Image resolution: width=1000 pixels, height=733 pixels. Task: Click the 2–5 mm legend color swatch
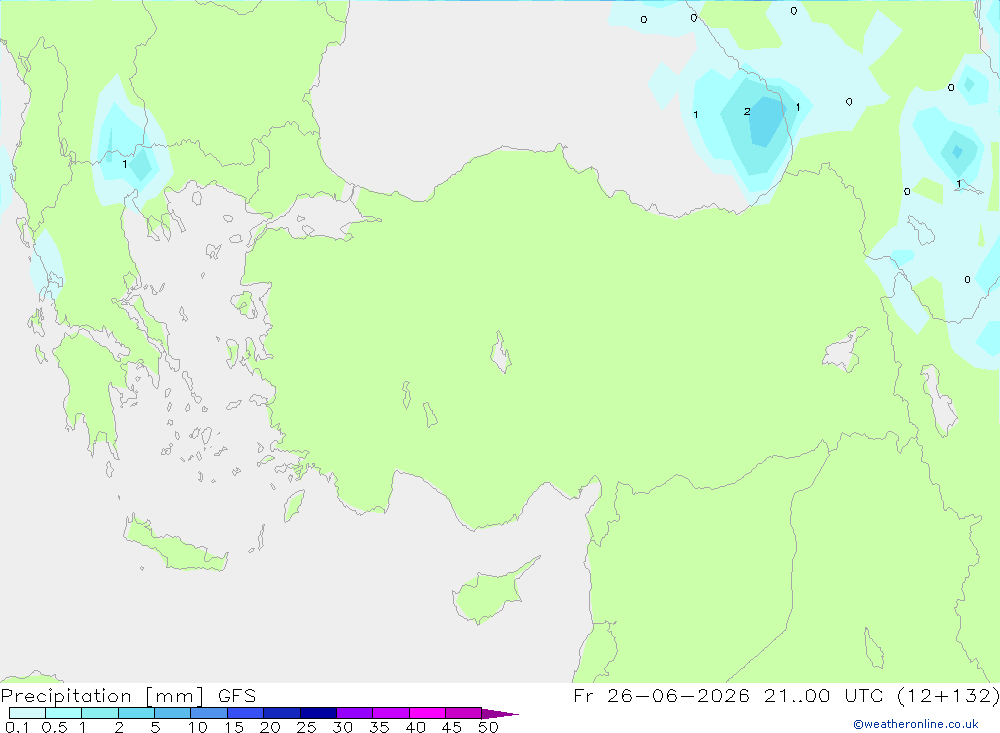(x=136, y=713)
